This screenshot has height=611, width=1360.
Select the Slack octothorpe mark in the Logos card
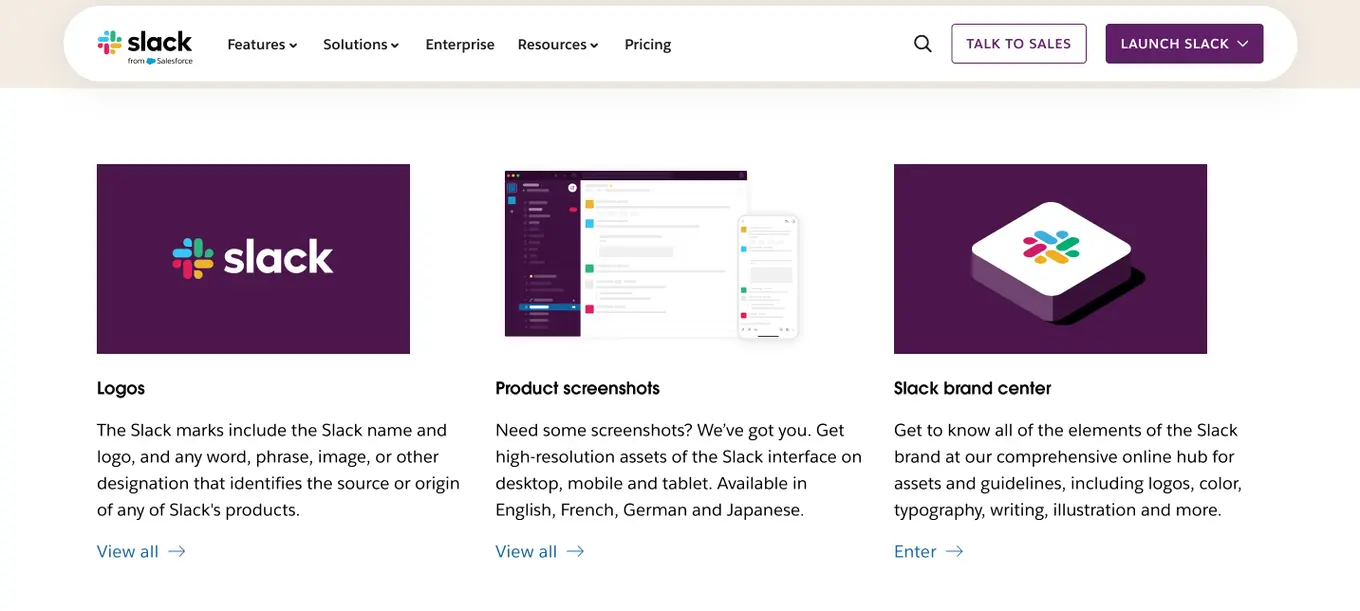(x=190, y=258)
